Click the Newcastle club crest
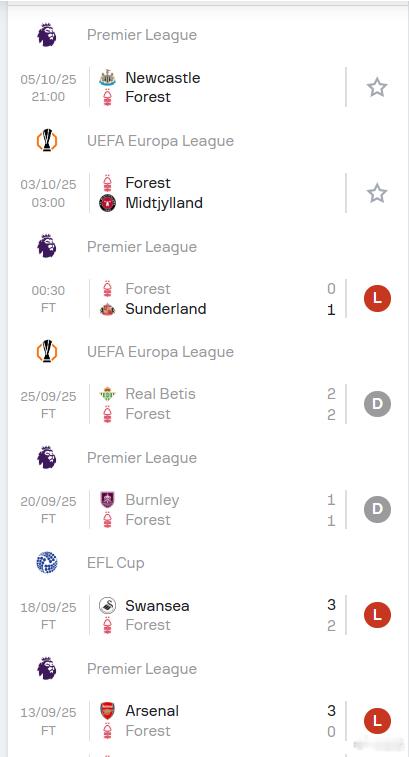 point(107,78)
